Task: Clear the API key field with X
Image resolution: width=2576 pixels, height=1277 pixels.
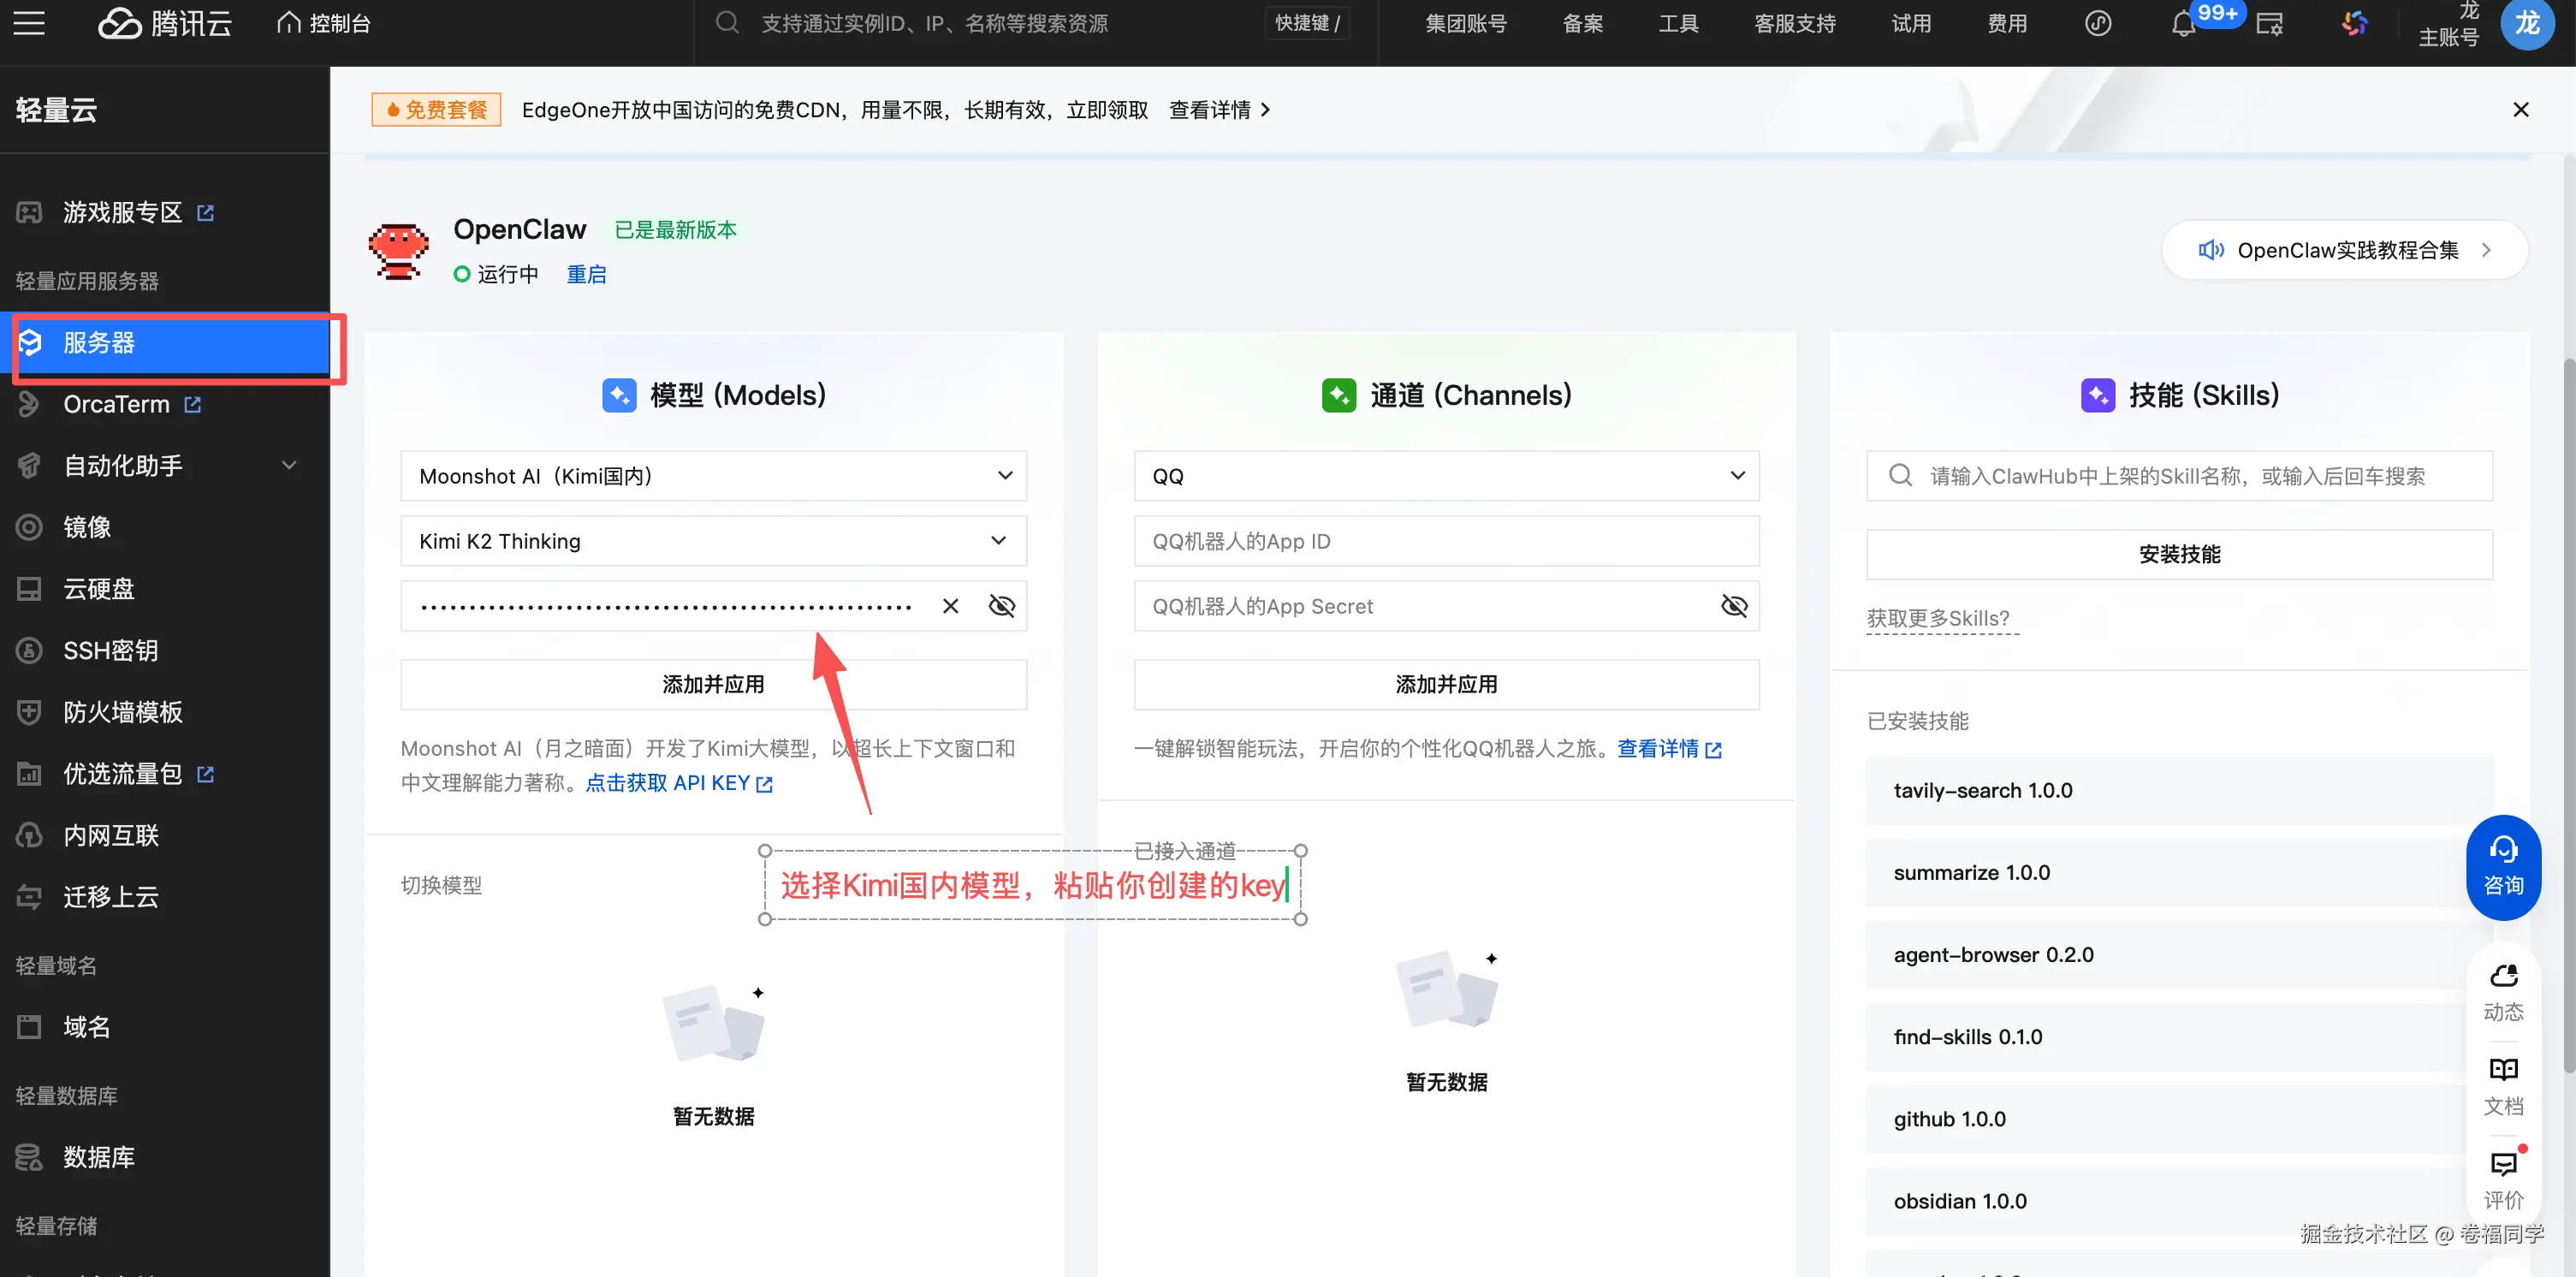Action: pos(950,606)
